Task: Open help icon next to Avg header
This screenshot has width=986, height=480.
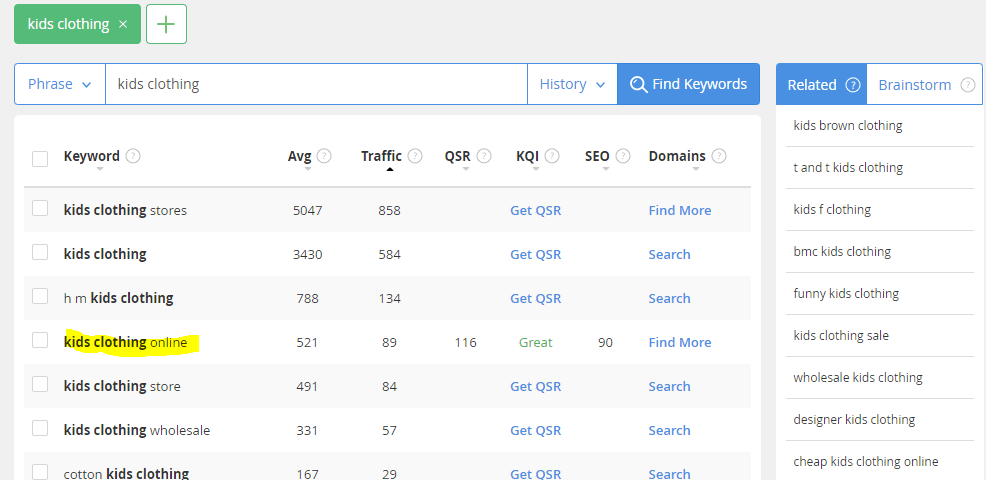Action: click(x=324, y=156)
